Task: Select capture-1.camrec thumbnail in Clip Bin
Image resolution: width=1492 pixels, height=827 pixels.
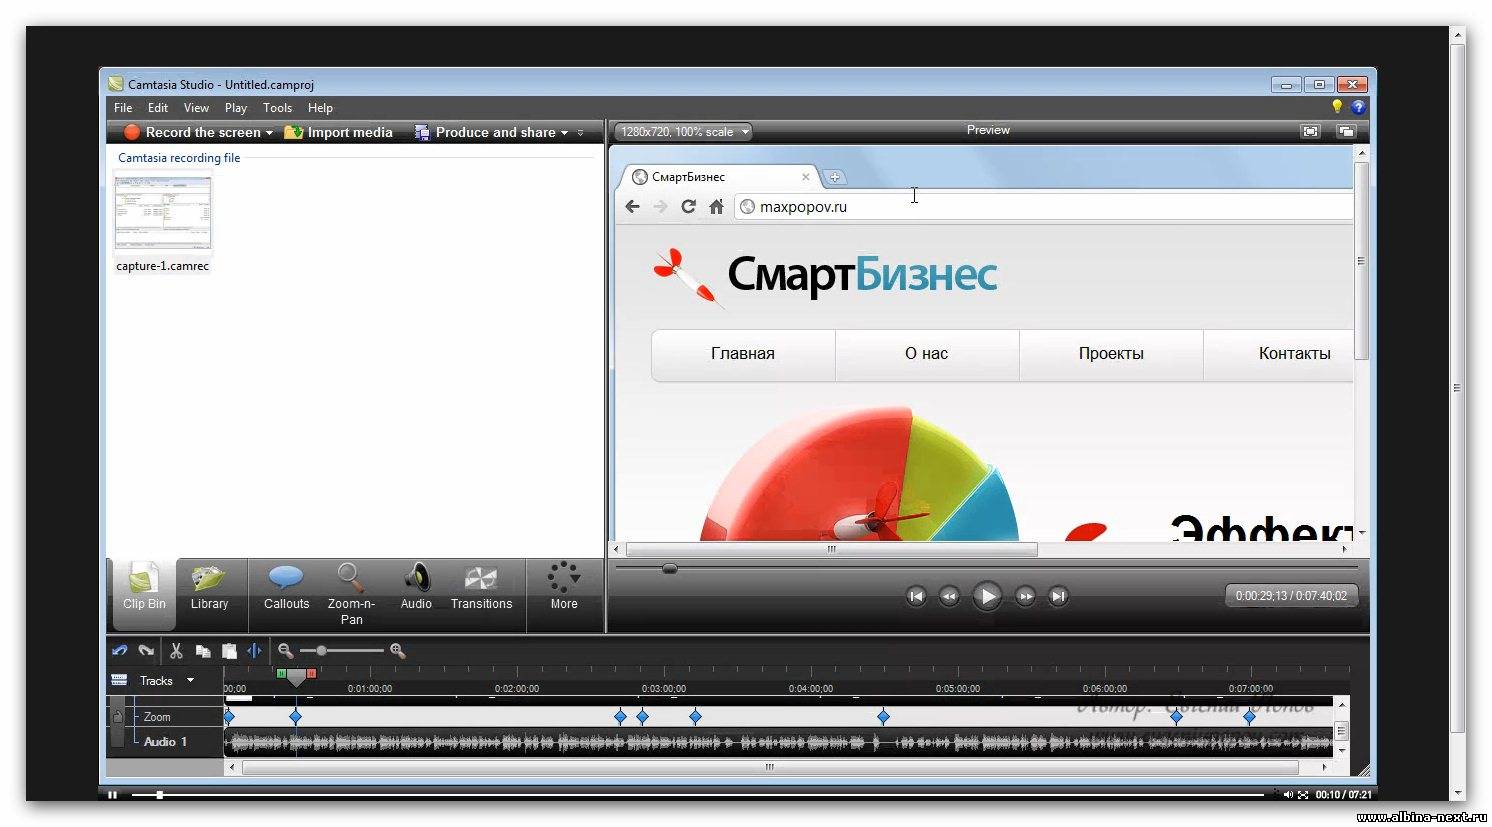Action: [163, 213]
